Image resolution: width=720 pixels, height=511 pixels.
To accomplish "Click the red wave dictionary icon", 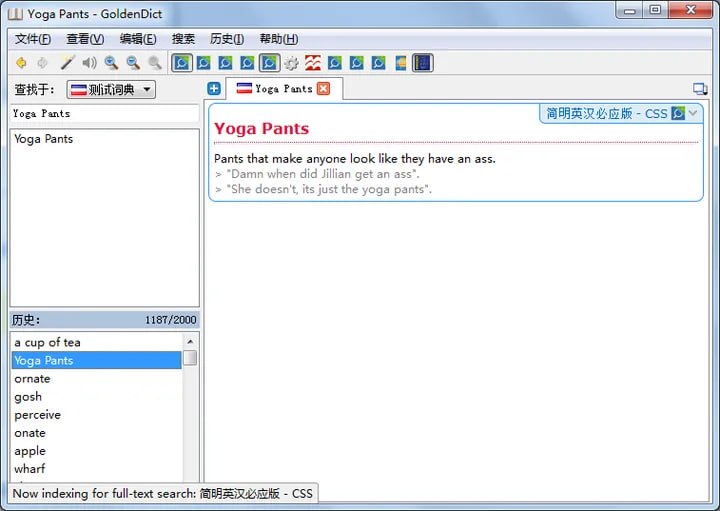I will (x=313, y=63).
